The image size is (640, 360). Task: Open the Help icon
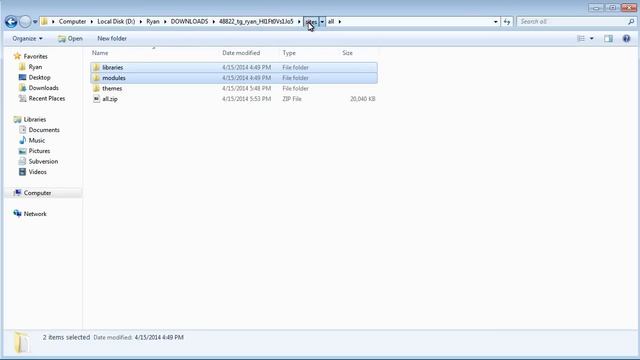coord(627,38)
